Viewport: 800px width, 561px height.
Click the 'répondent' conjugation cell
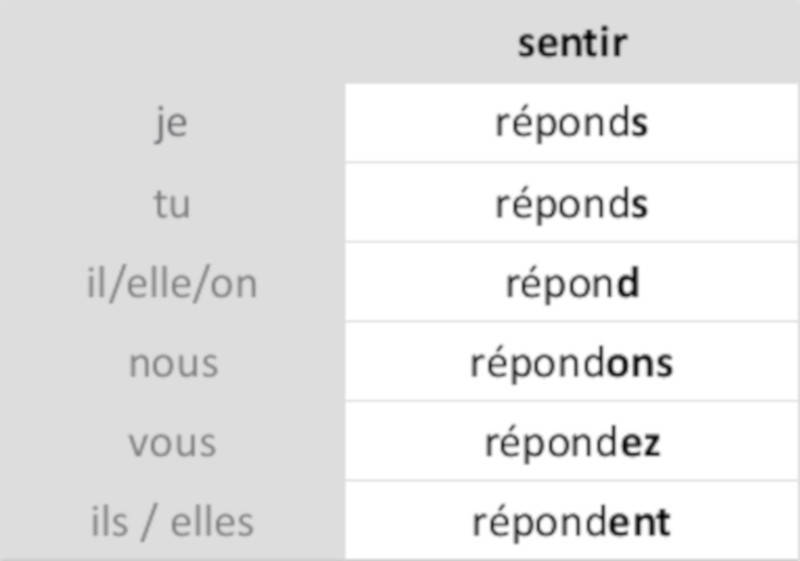tap(571, 522)
